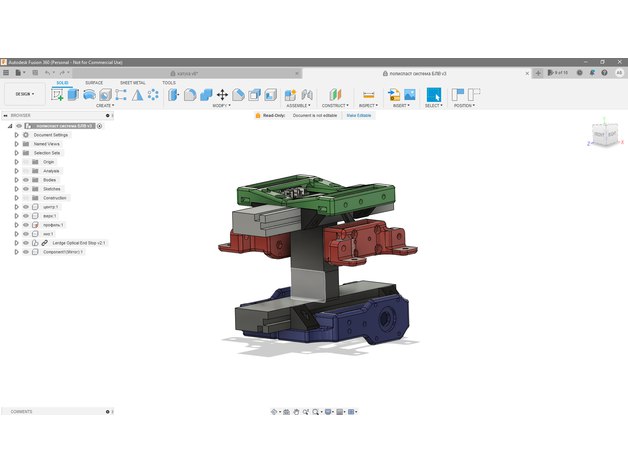Select the Create Sketch tool
This screenshot has width=628, height=472.
[x=57, y=95]
